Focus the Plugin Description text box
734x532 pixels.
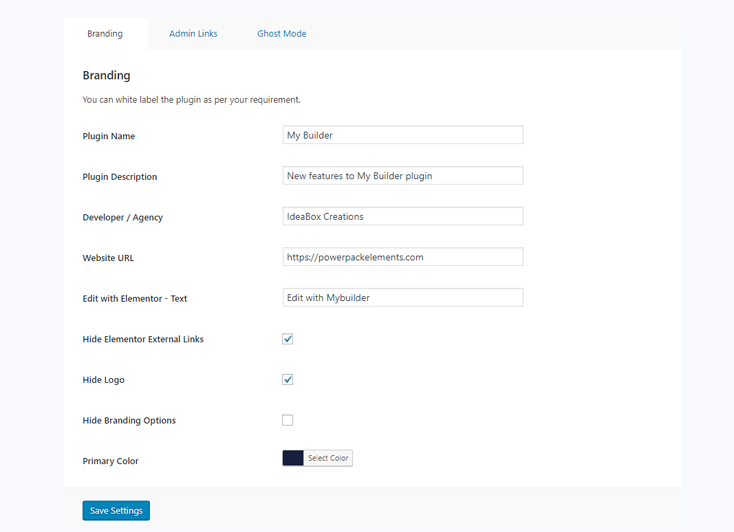pyautogui.click(x=403, y=176)
